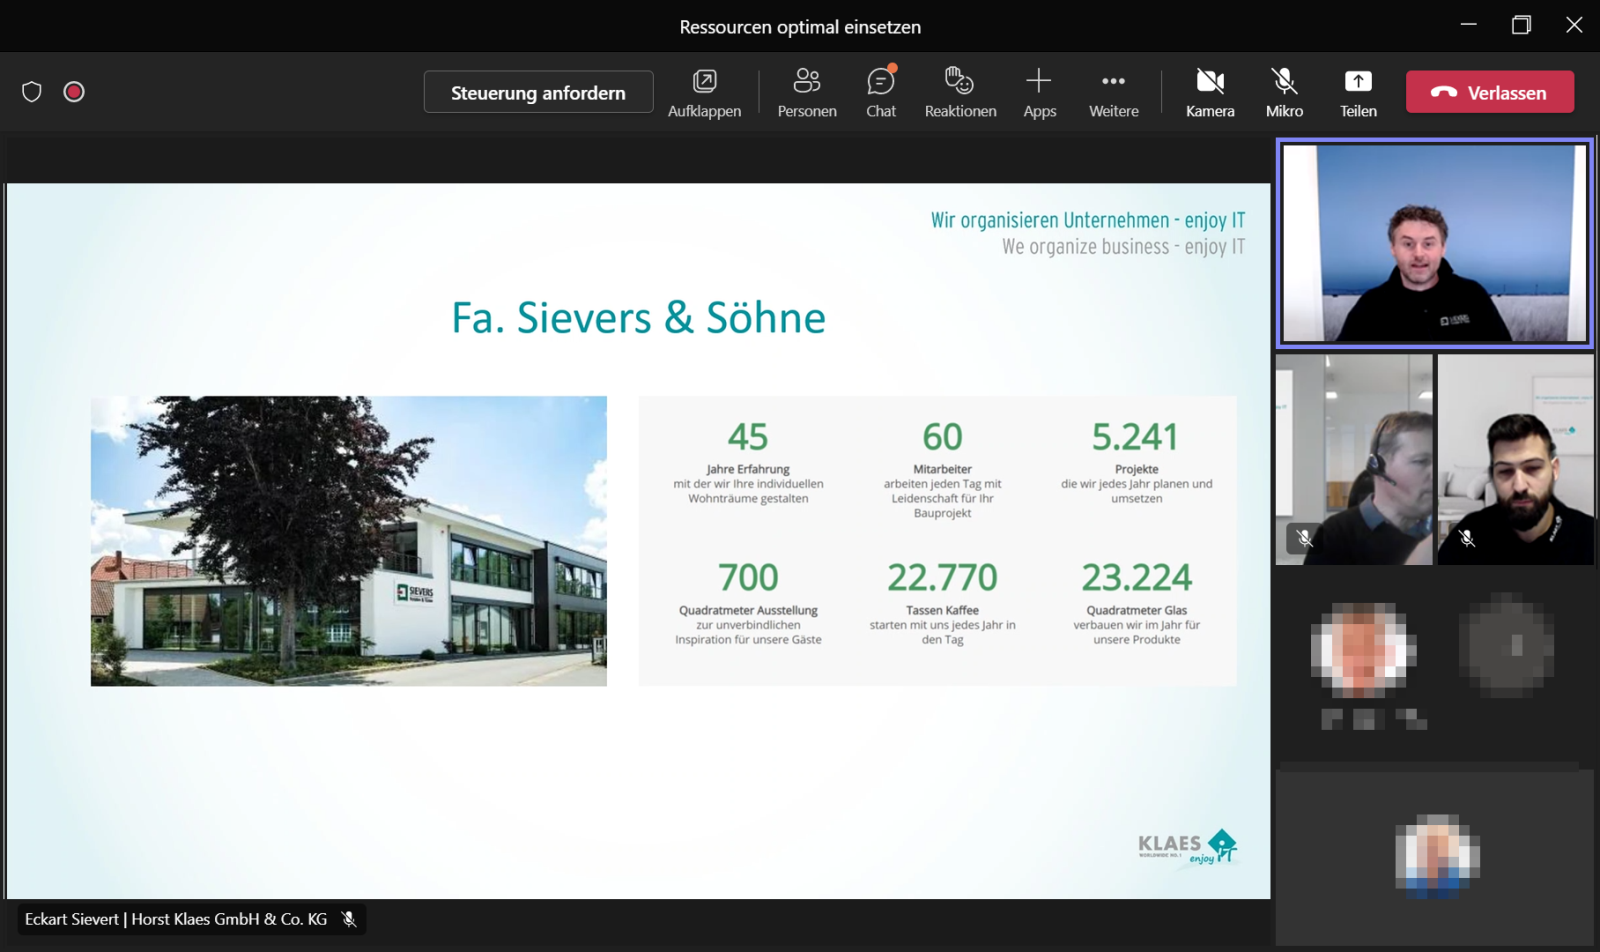Open the Apps menu
This screenshot has width=1600, height=952.
[1039, 93]
